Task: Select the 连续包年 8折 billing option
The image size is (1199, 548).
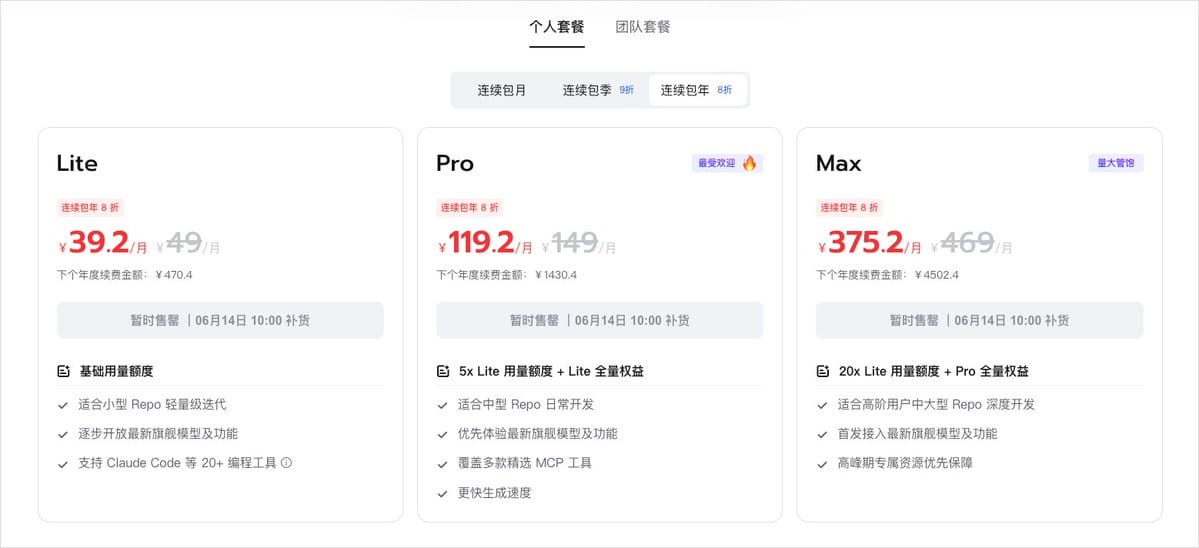Action: tap(697, 90)
